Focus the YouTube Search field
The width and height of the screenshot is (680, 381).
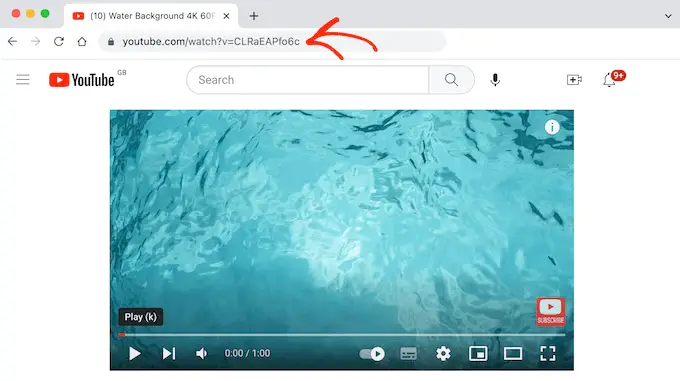pos(307,80)
